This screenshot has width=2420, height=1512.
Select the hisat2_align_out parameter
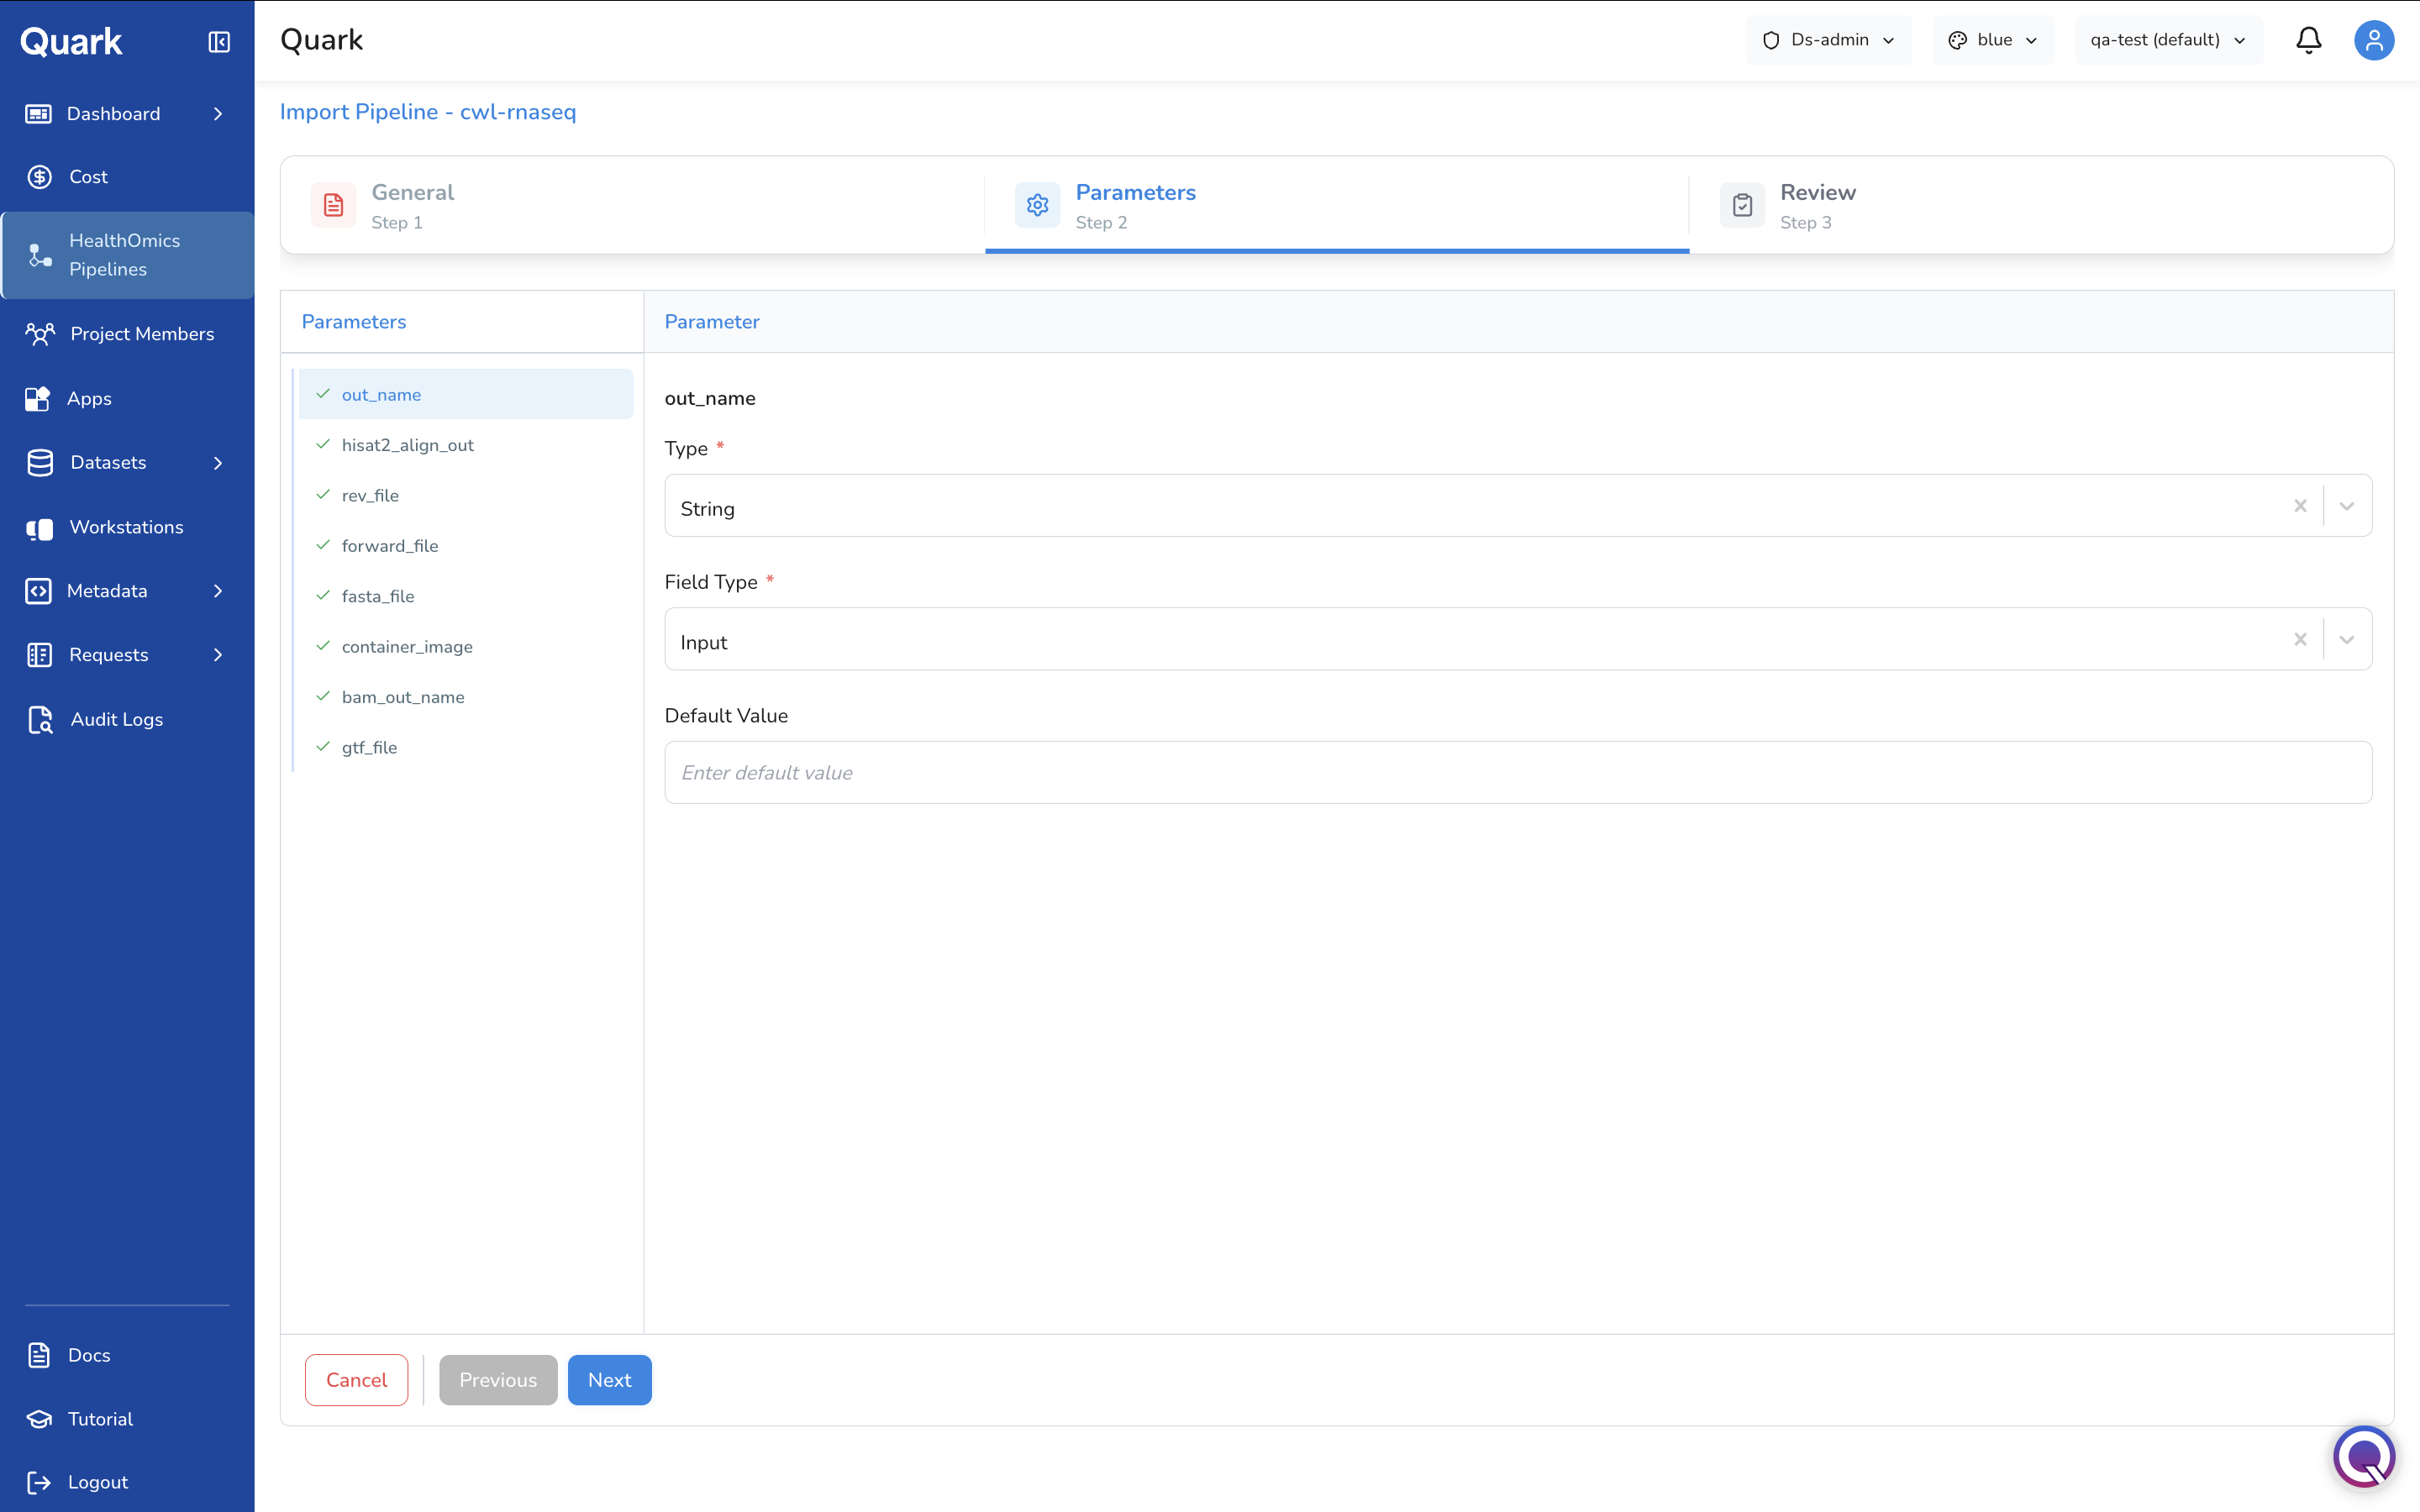pyautogui.click(x=466, y=445)
